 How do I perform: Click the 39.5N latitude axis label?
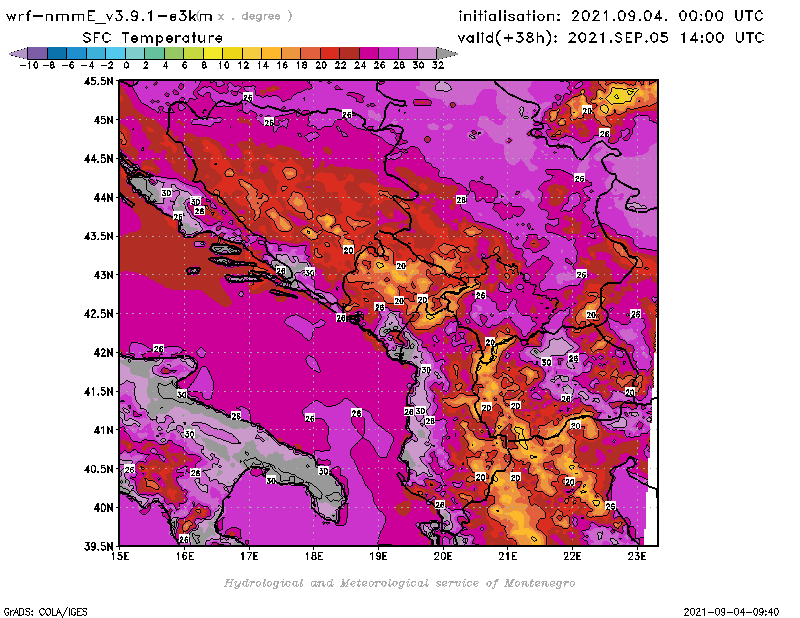98,547
